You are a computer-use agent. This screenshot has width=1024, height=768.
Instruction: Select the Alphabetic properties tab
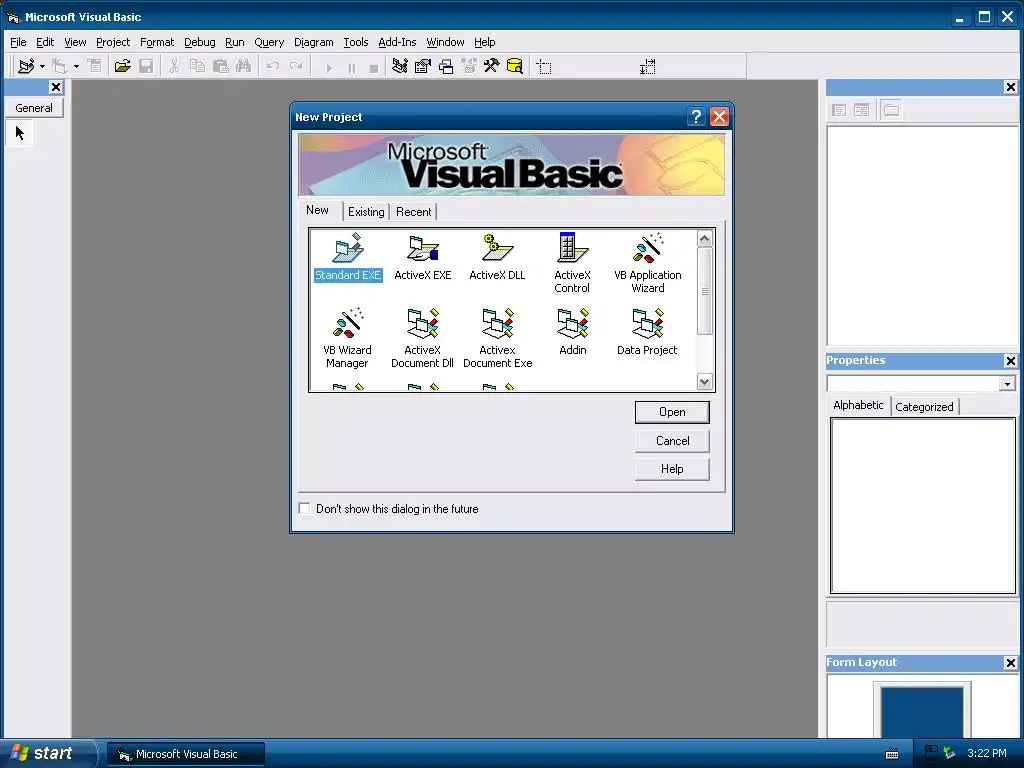click(858, 405)
